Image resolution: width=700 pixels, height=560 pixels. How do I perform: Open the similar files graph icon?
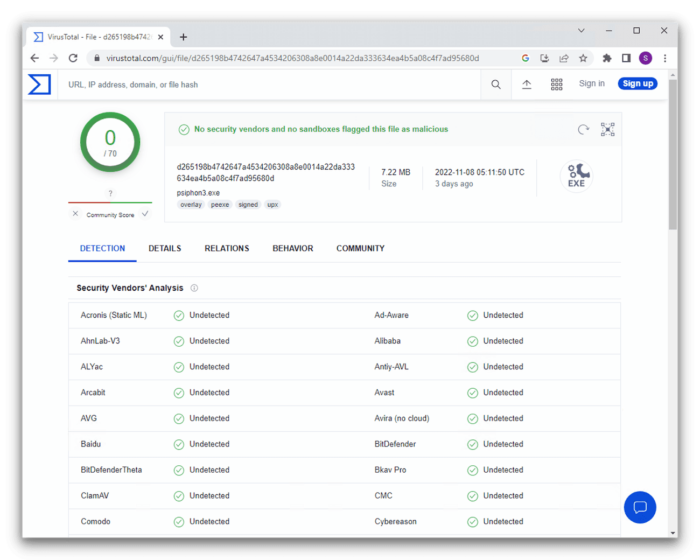(x=607, y=129)
